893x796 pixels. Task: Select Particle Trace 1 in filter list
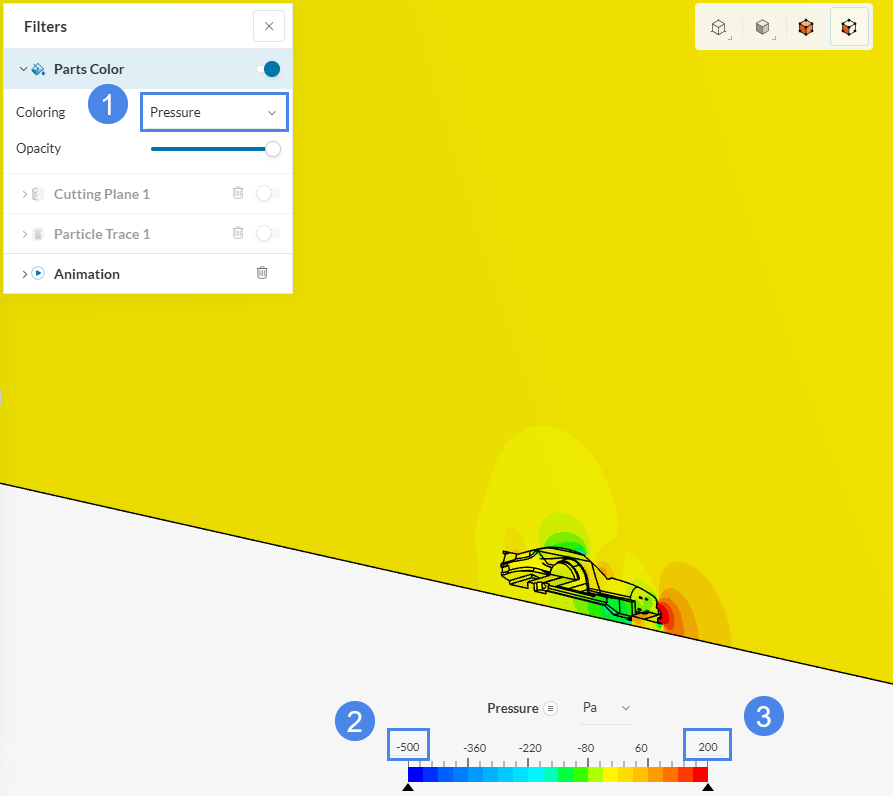click(101, 234)
